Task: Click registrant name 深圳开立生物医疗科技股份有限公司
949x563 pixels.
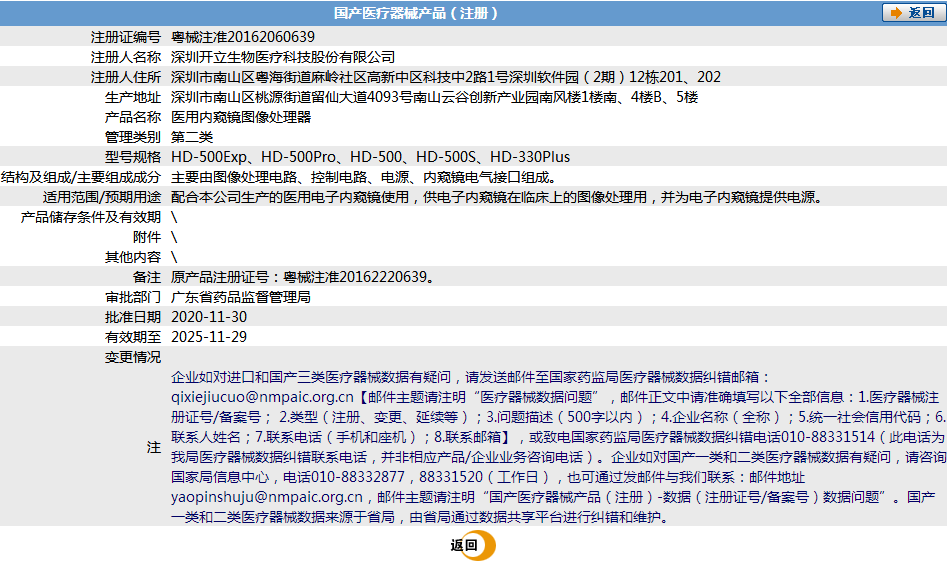Action: (x=283, y=57)
